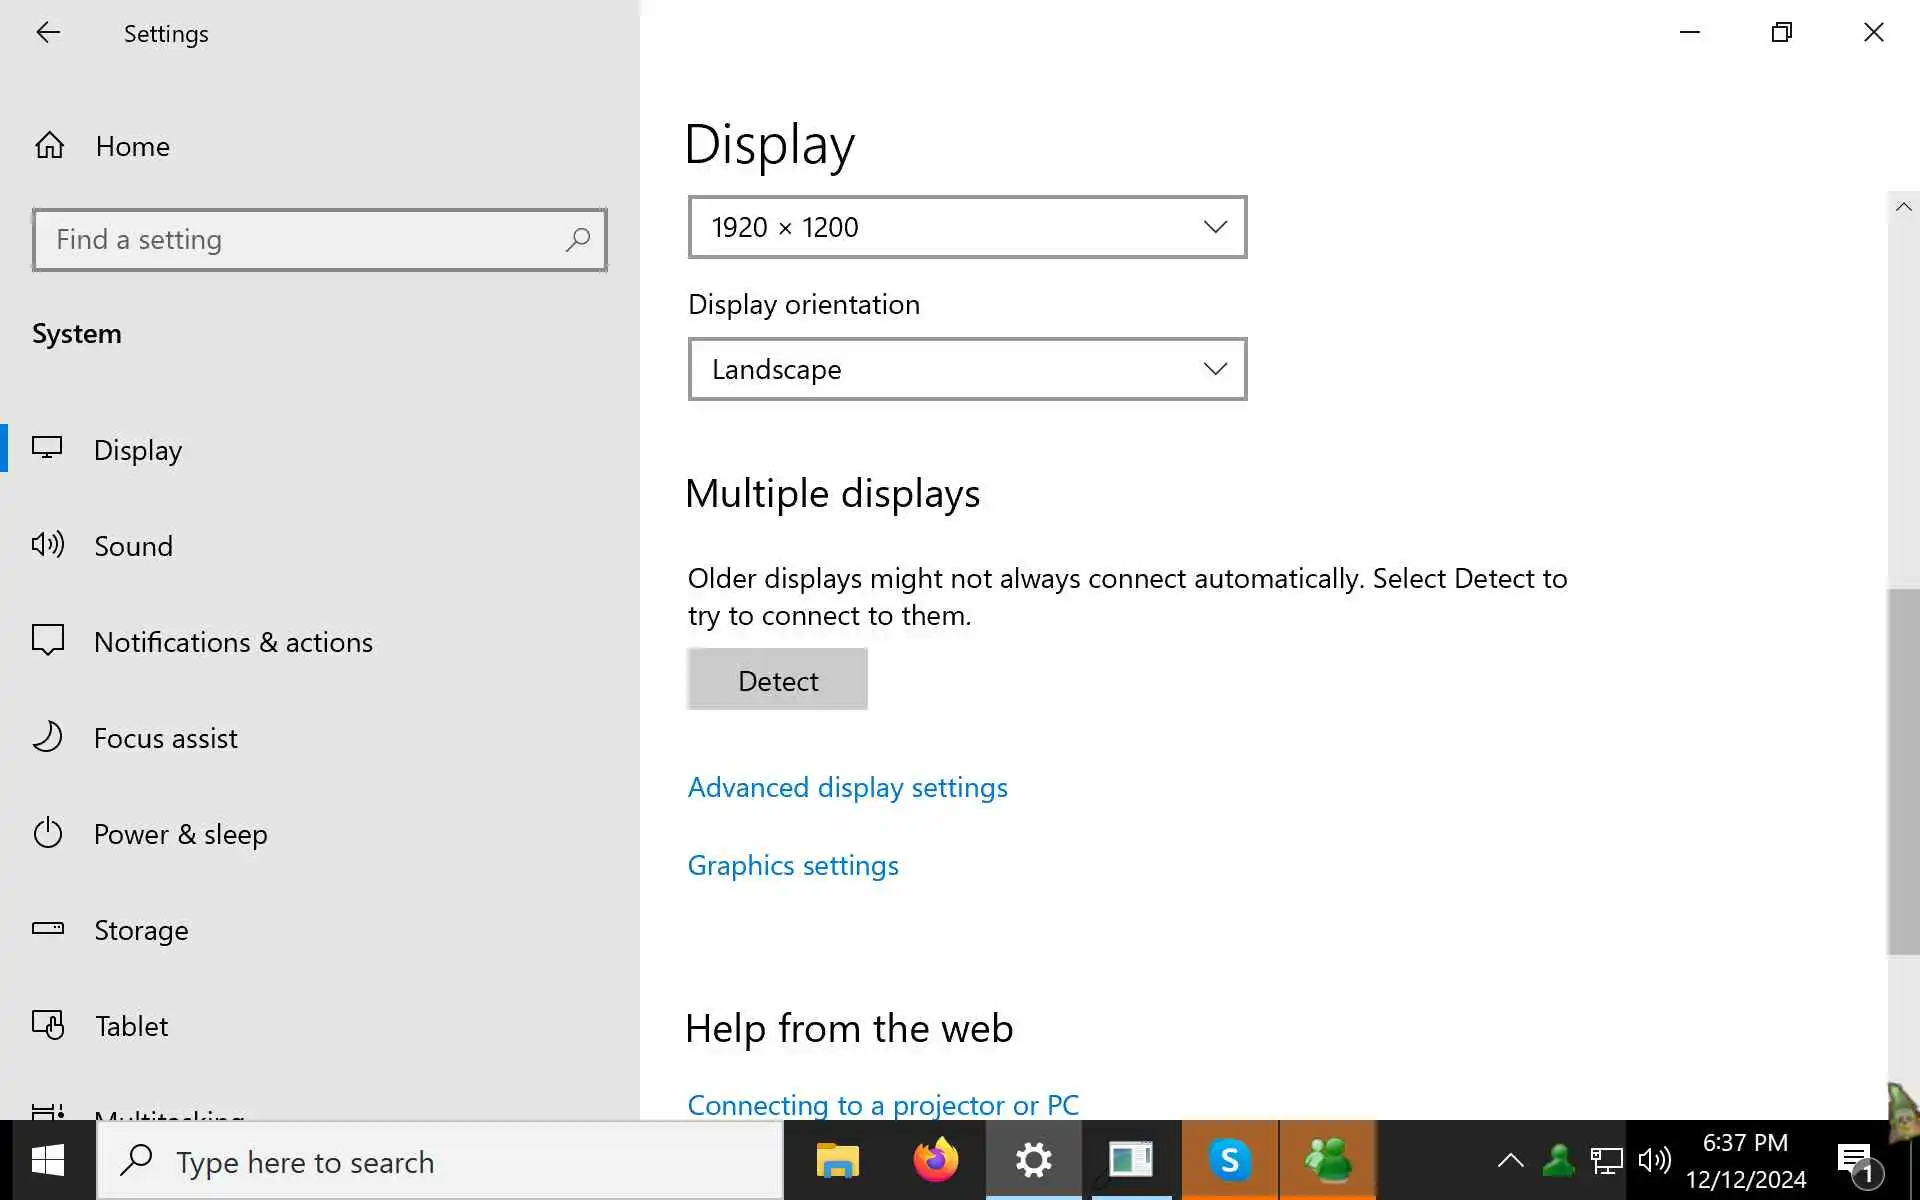Click the Focus assist moon icon
The image size is (1920, 1200).
point(48,738)
